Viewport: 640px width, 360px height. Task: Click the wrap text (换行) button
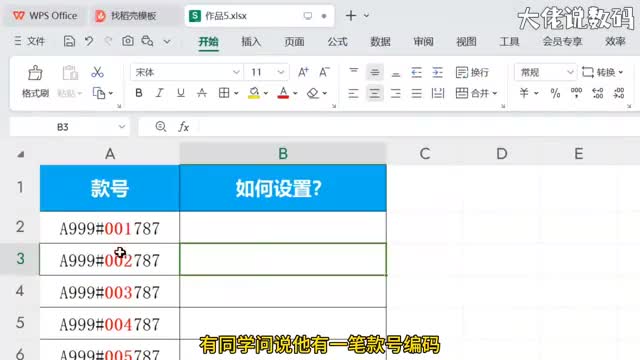[x=472, y=72]
